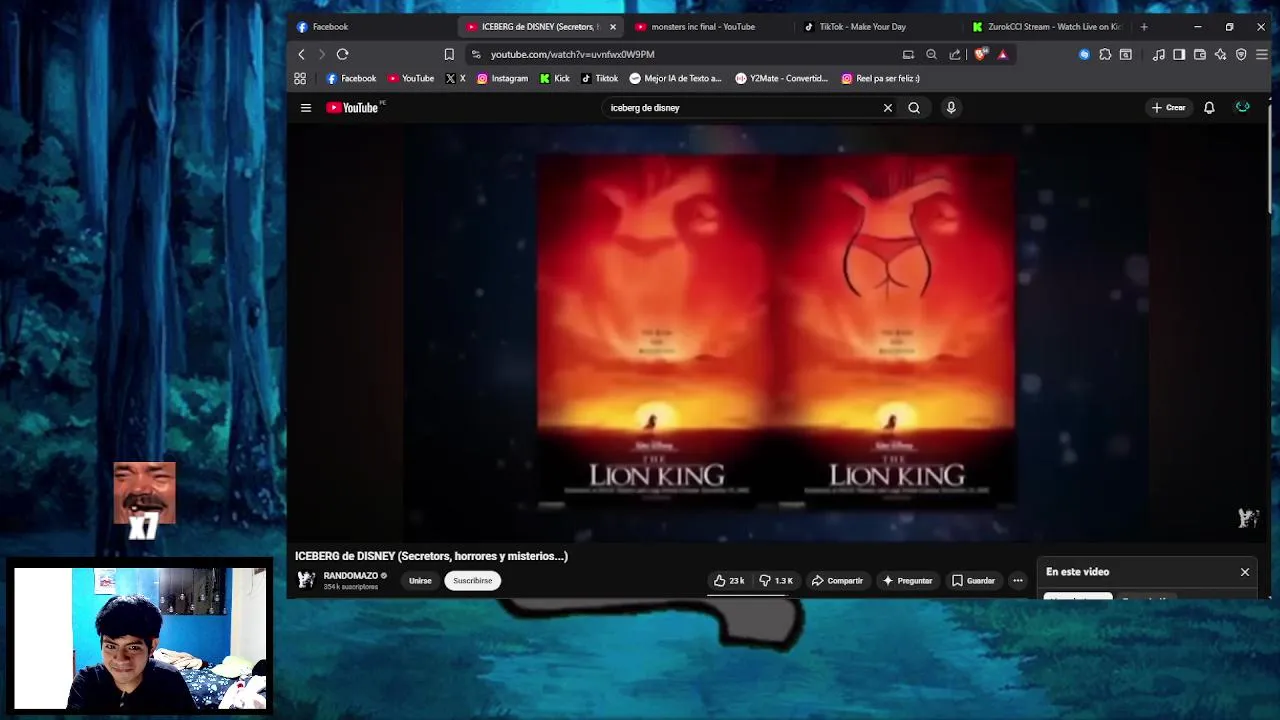Open the Kick bookmark

click(x=555, y=78)
